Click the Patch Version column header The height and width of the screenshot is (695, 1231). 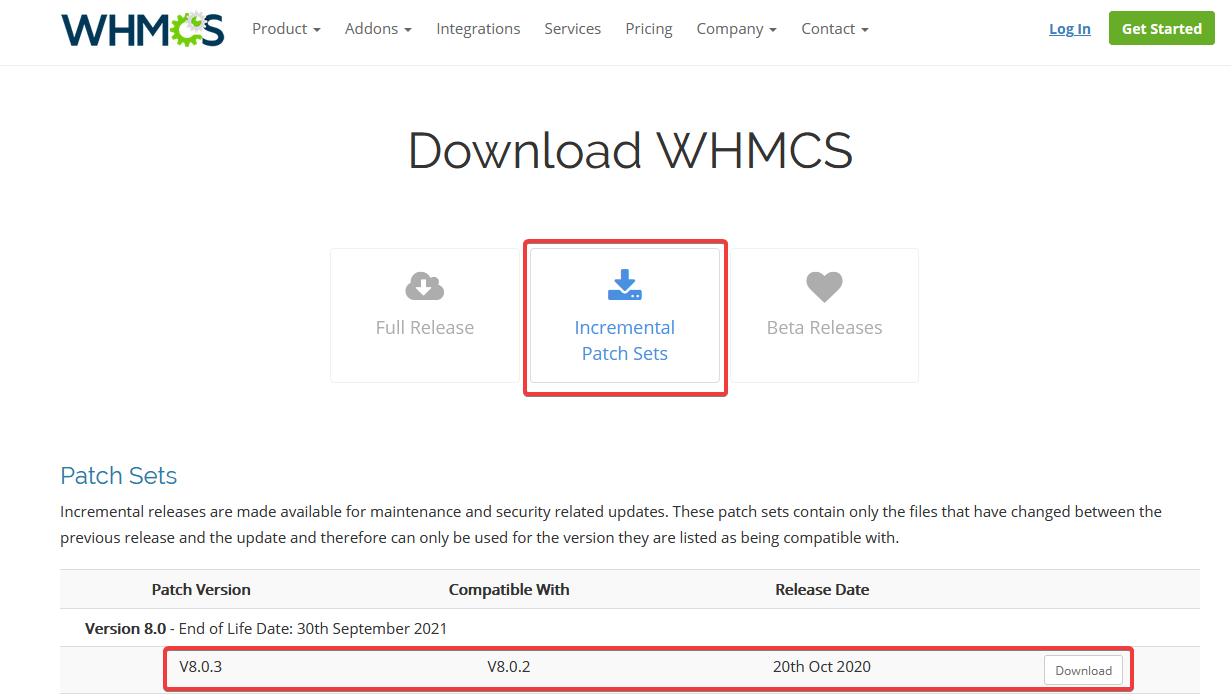[201, 589]
